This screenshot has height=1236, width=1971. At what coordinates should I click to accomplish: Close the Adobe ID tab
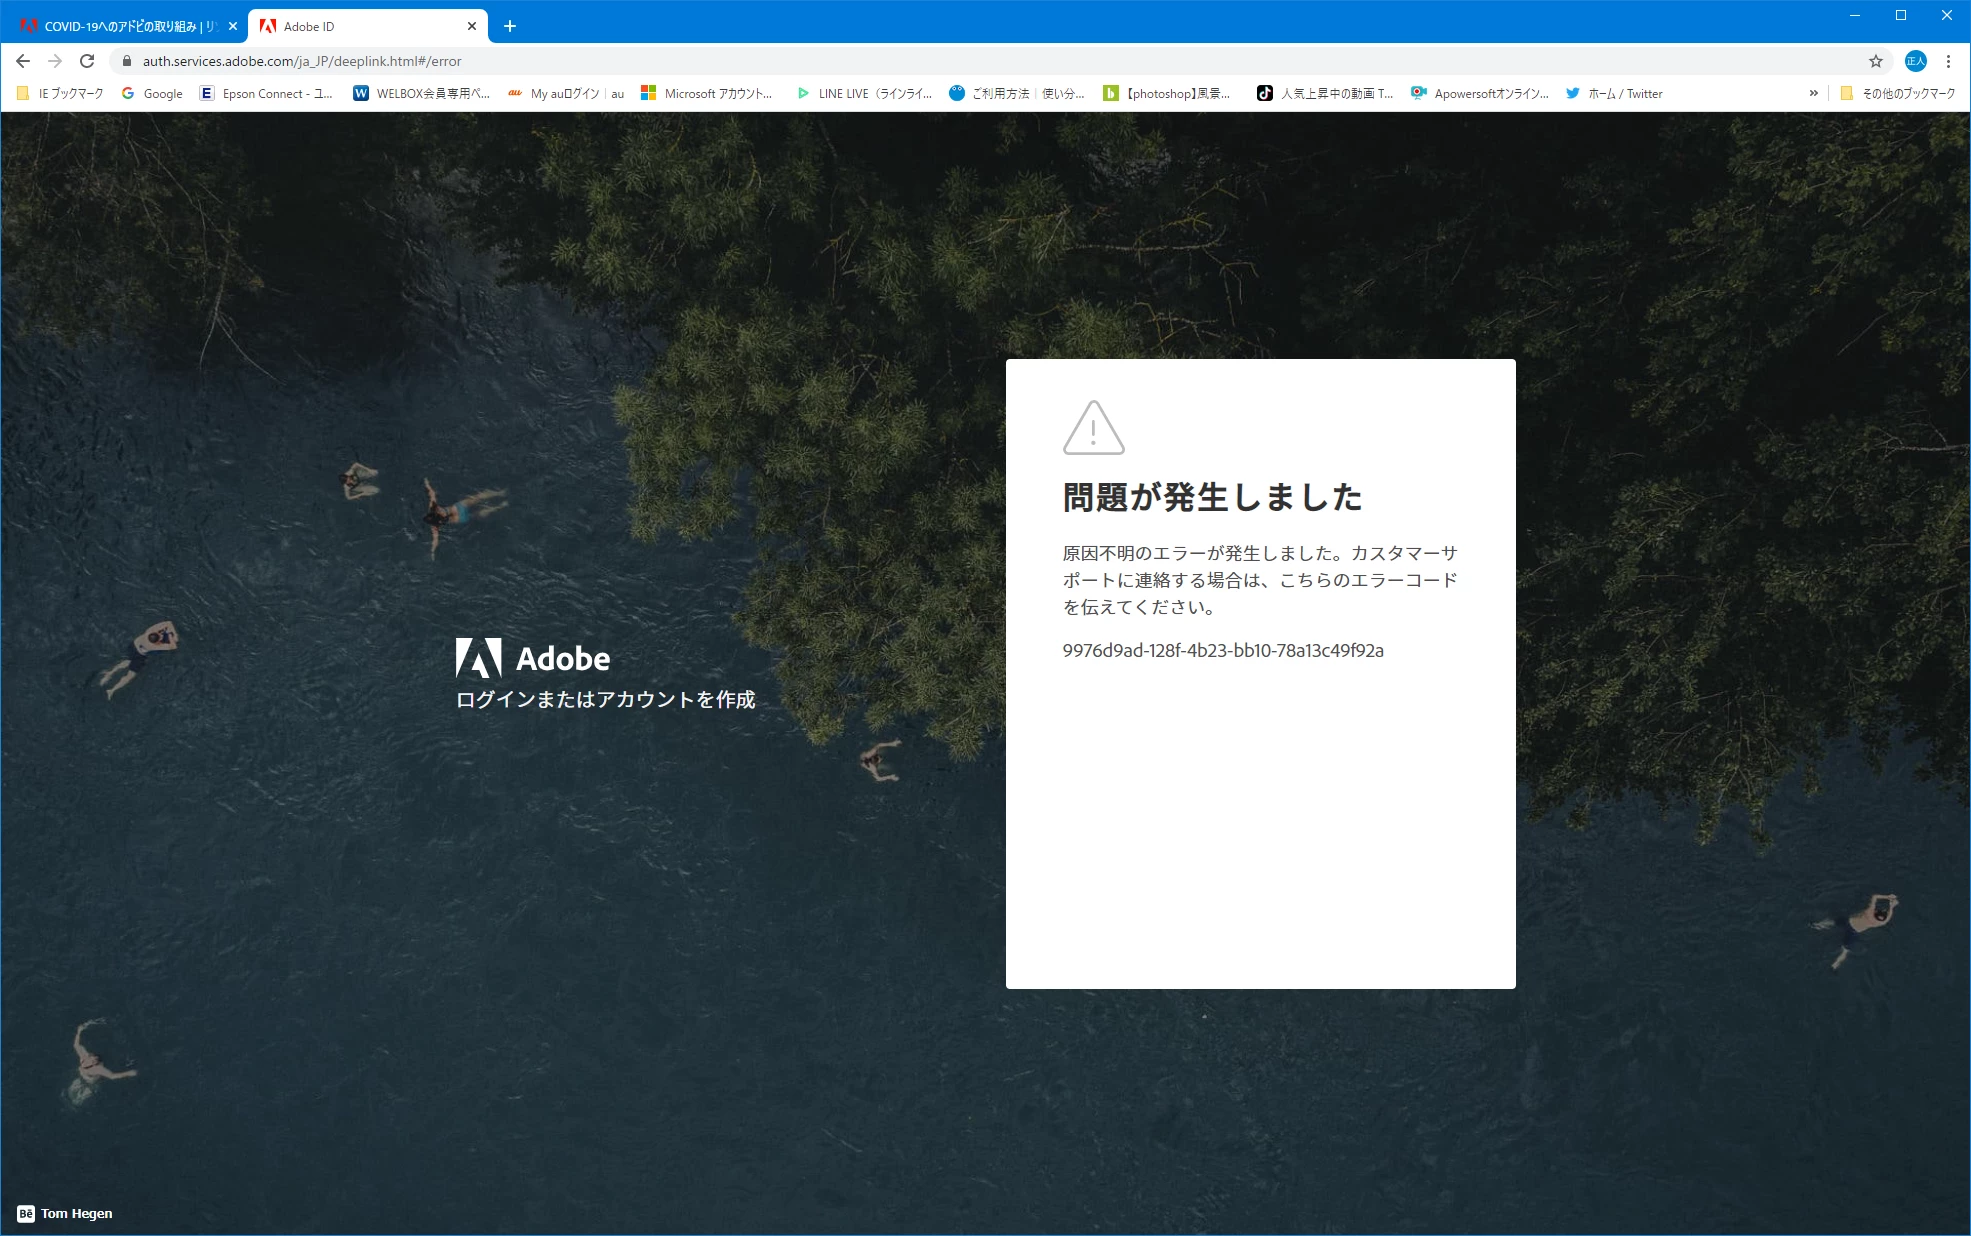click(472, 26)
